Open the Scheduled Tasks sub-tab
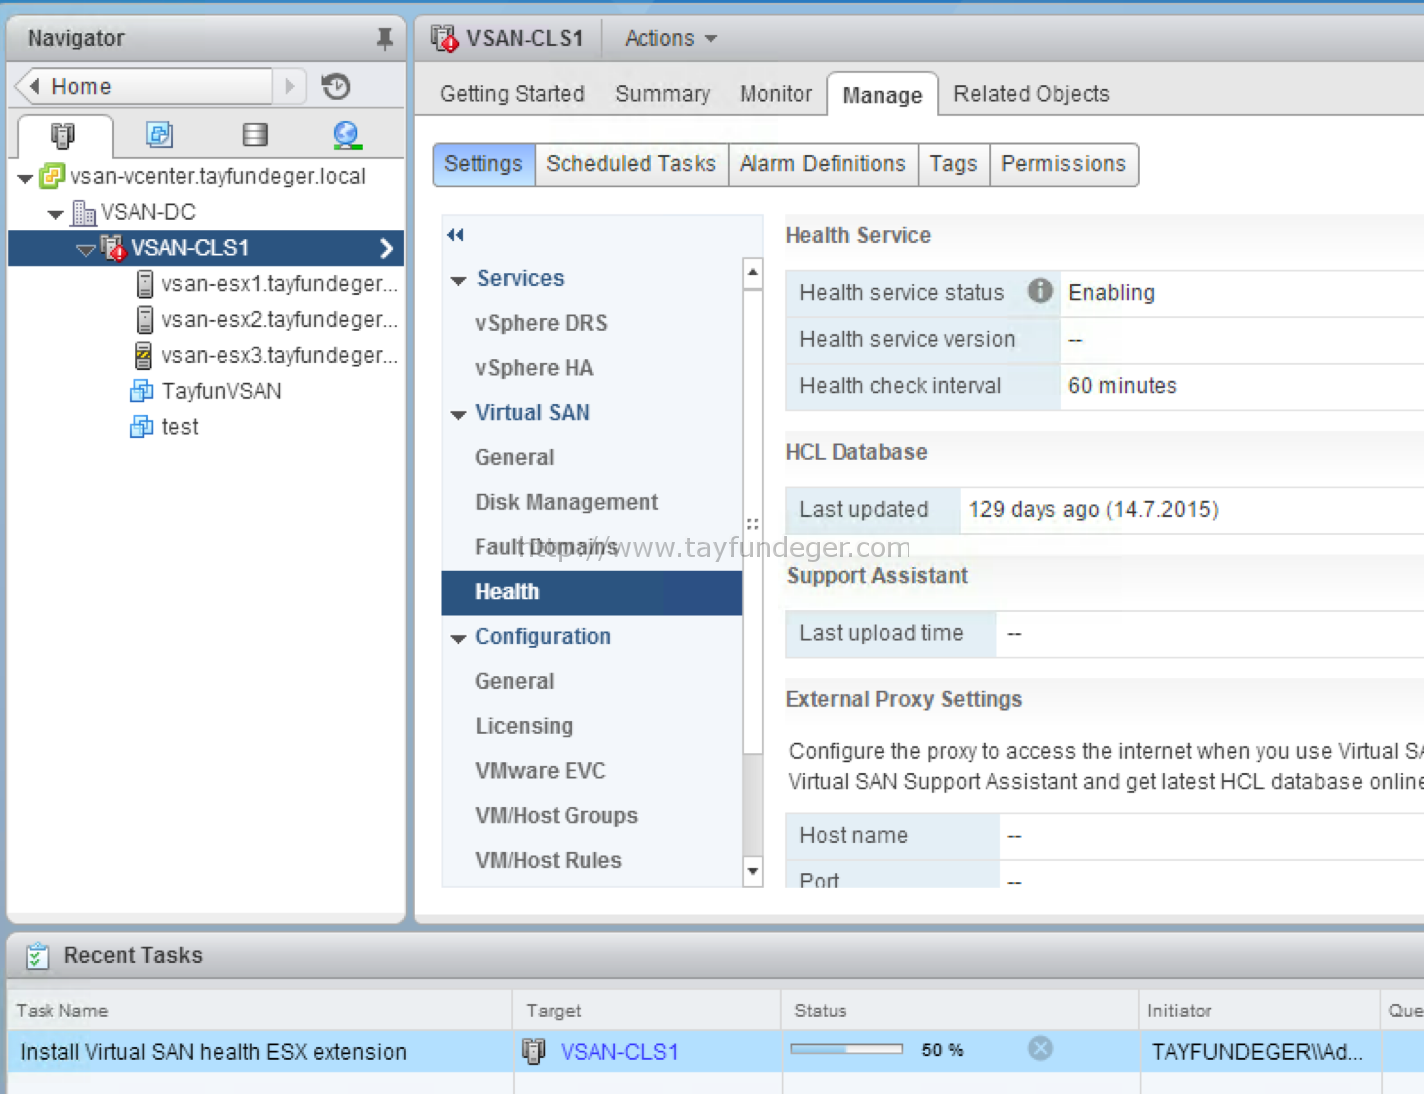Viewport: 1424px width, 1094px height. point(631,164)
